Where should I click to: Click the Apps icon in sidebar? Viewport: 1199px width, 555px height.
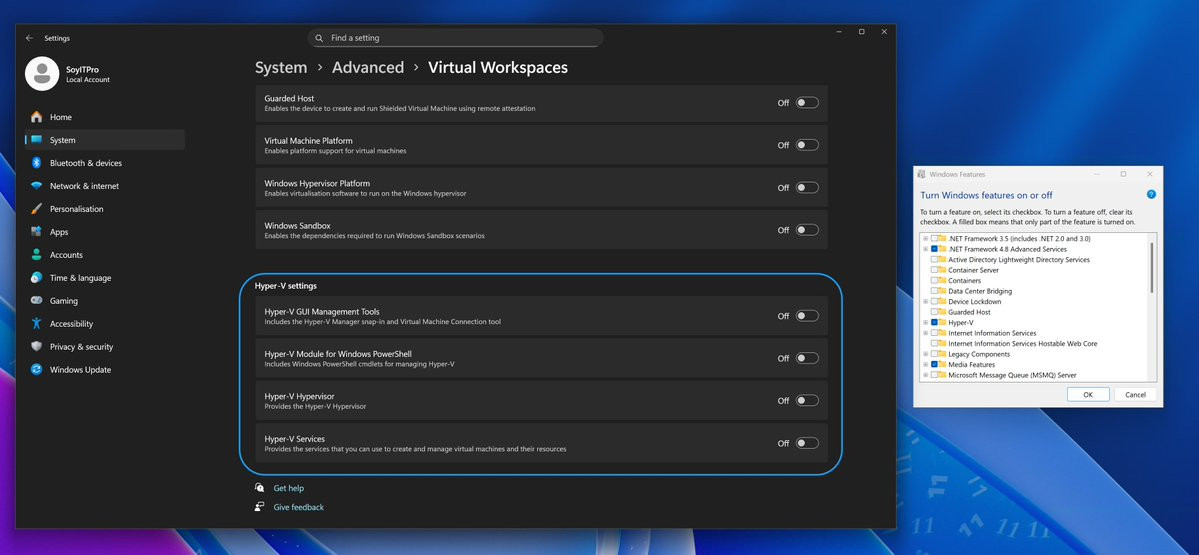[36, 232]
